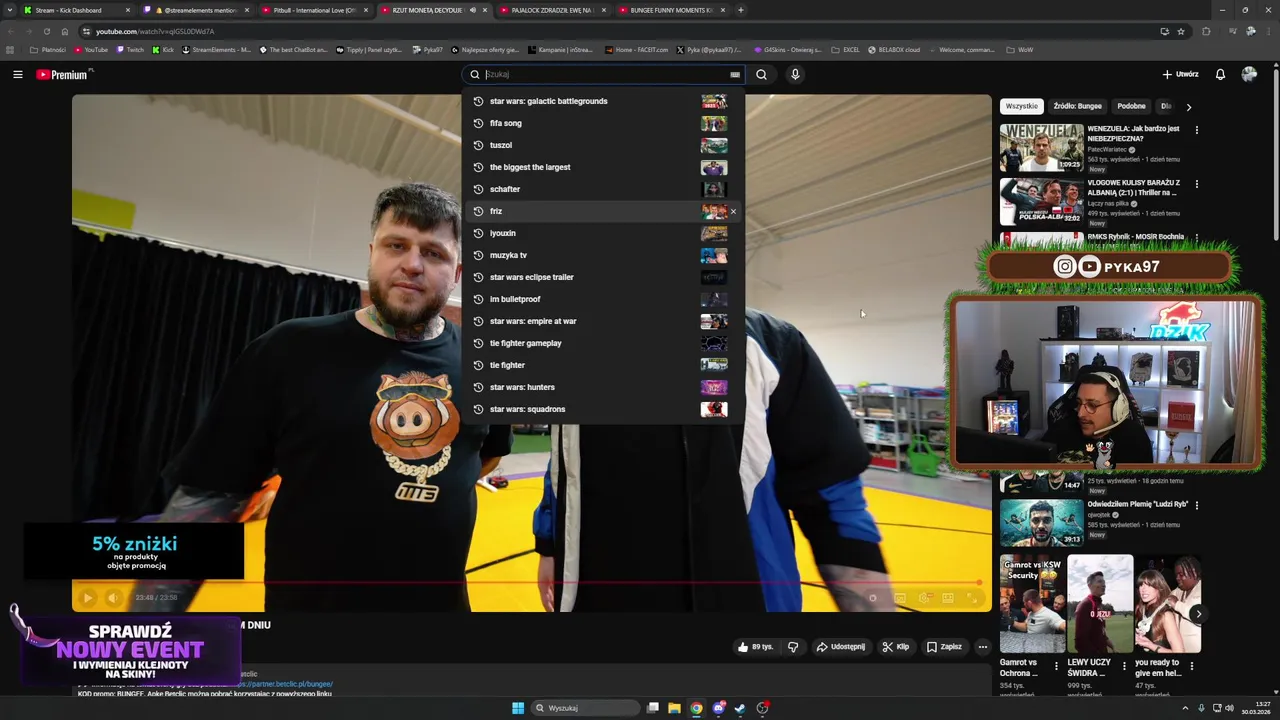The height and width of the screenshot is (720, 1280).
Task: Select the 'Wszystkie' filter chip
Action: (x=1021, y=106)
